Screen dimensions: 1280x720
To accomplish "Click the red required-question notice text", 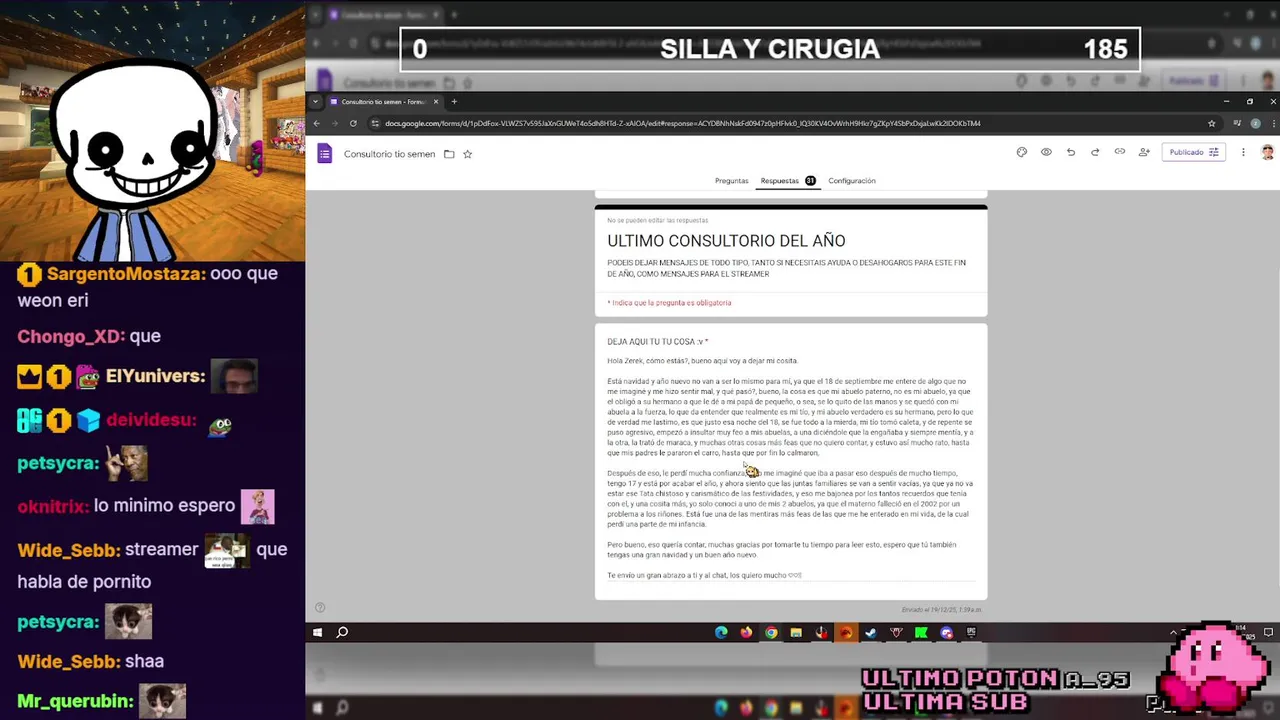I will pyautogui.click(x=669, y=303).
